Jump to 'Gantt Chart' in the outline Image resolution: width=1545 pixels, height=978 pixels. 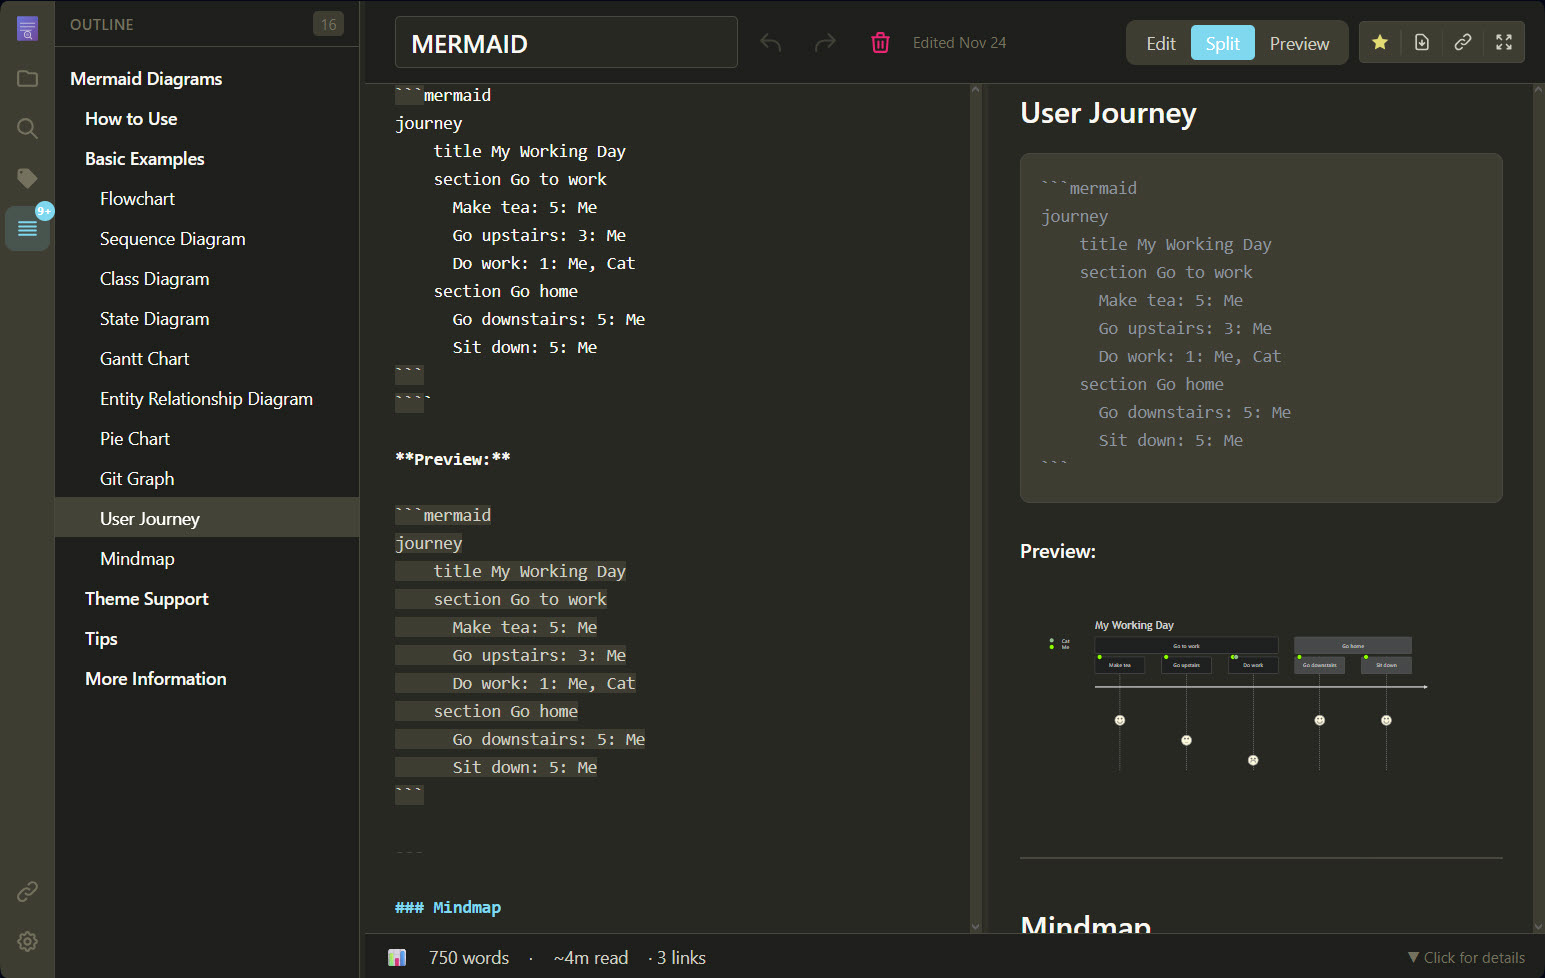[x=144, y=358]
